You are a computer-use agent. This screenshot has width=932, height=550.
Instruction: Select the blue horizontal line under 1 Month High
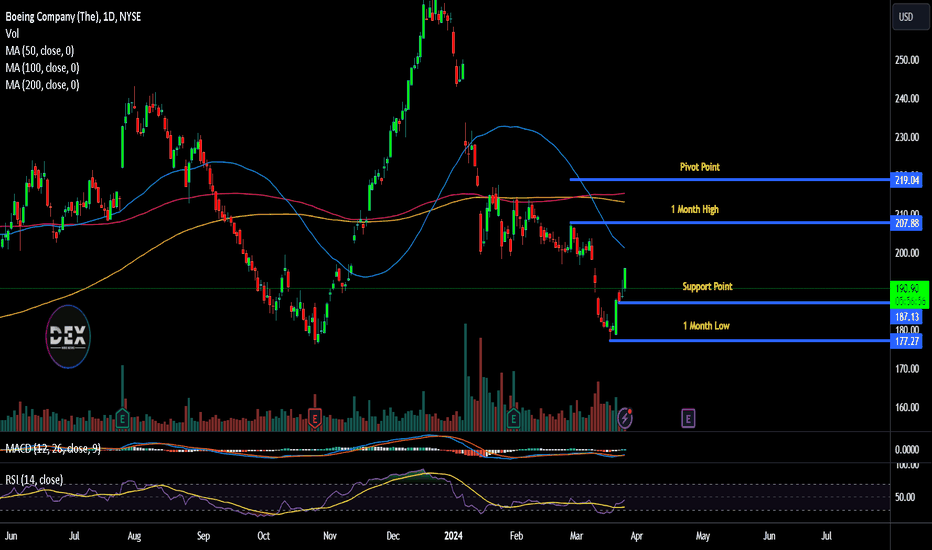click(x=730, y=222)
